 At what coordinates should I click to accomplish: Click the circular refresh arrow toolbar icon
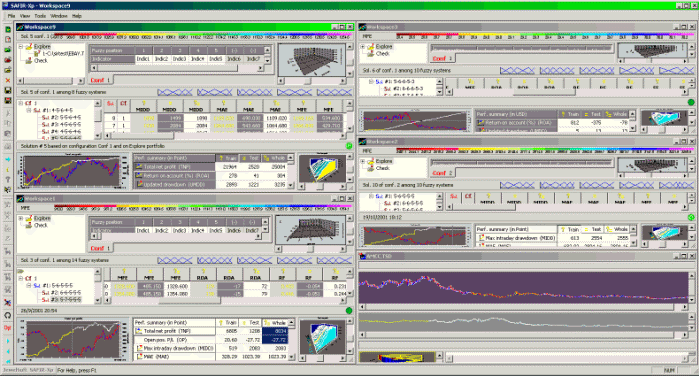click(8, 315)
